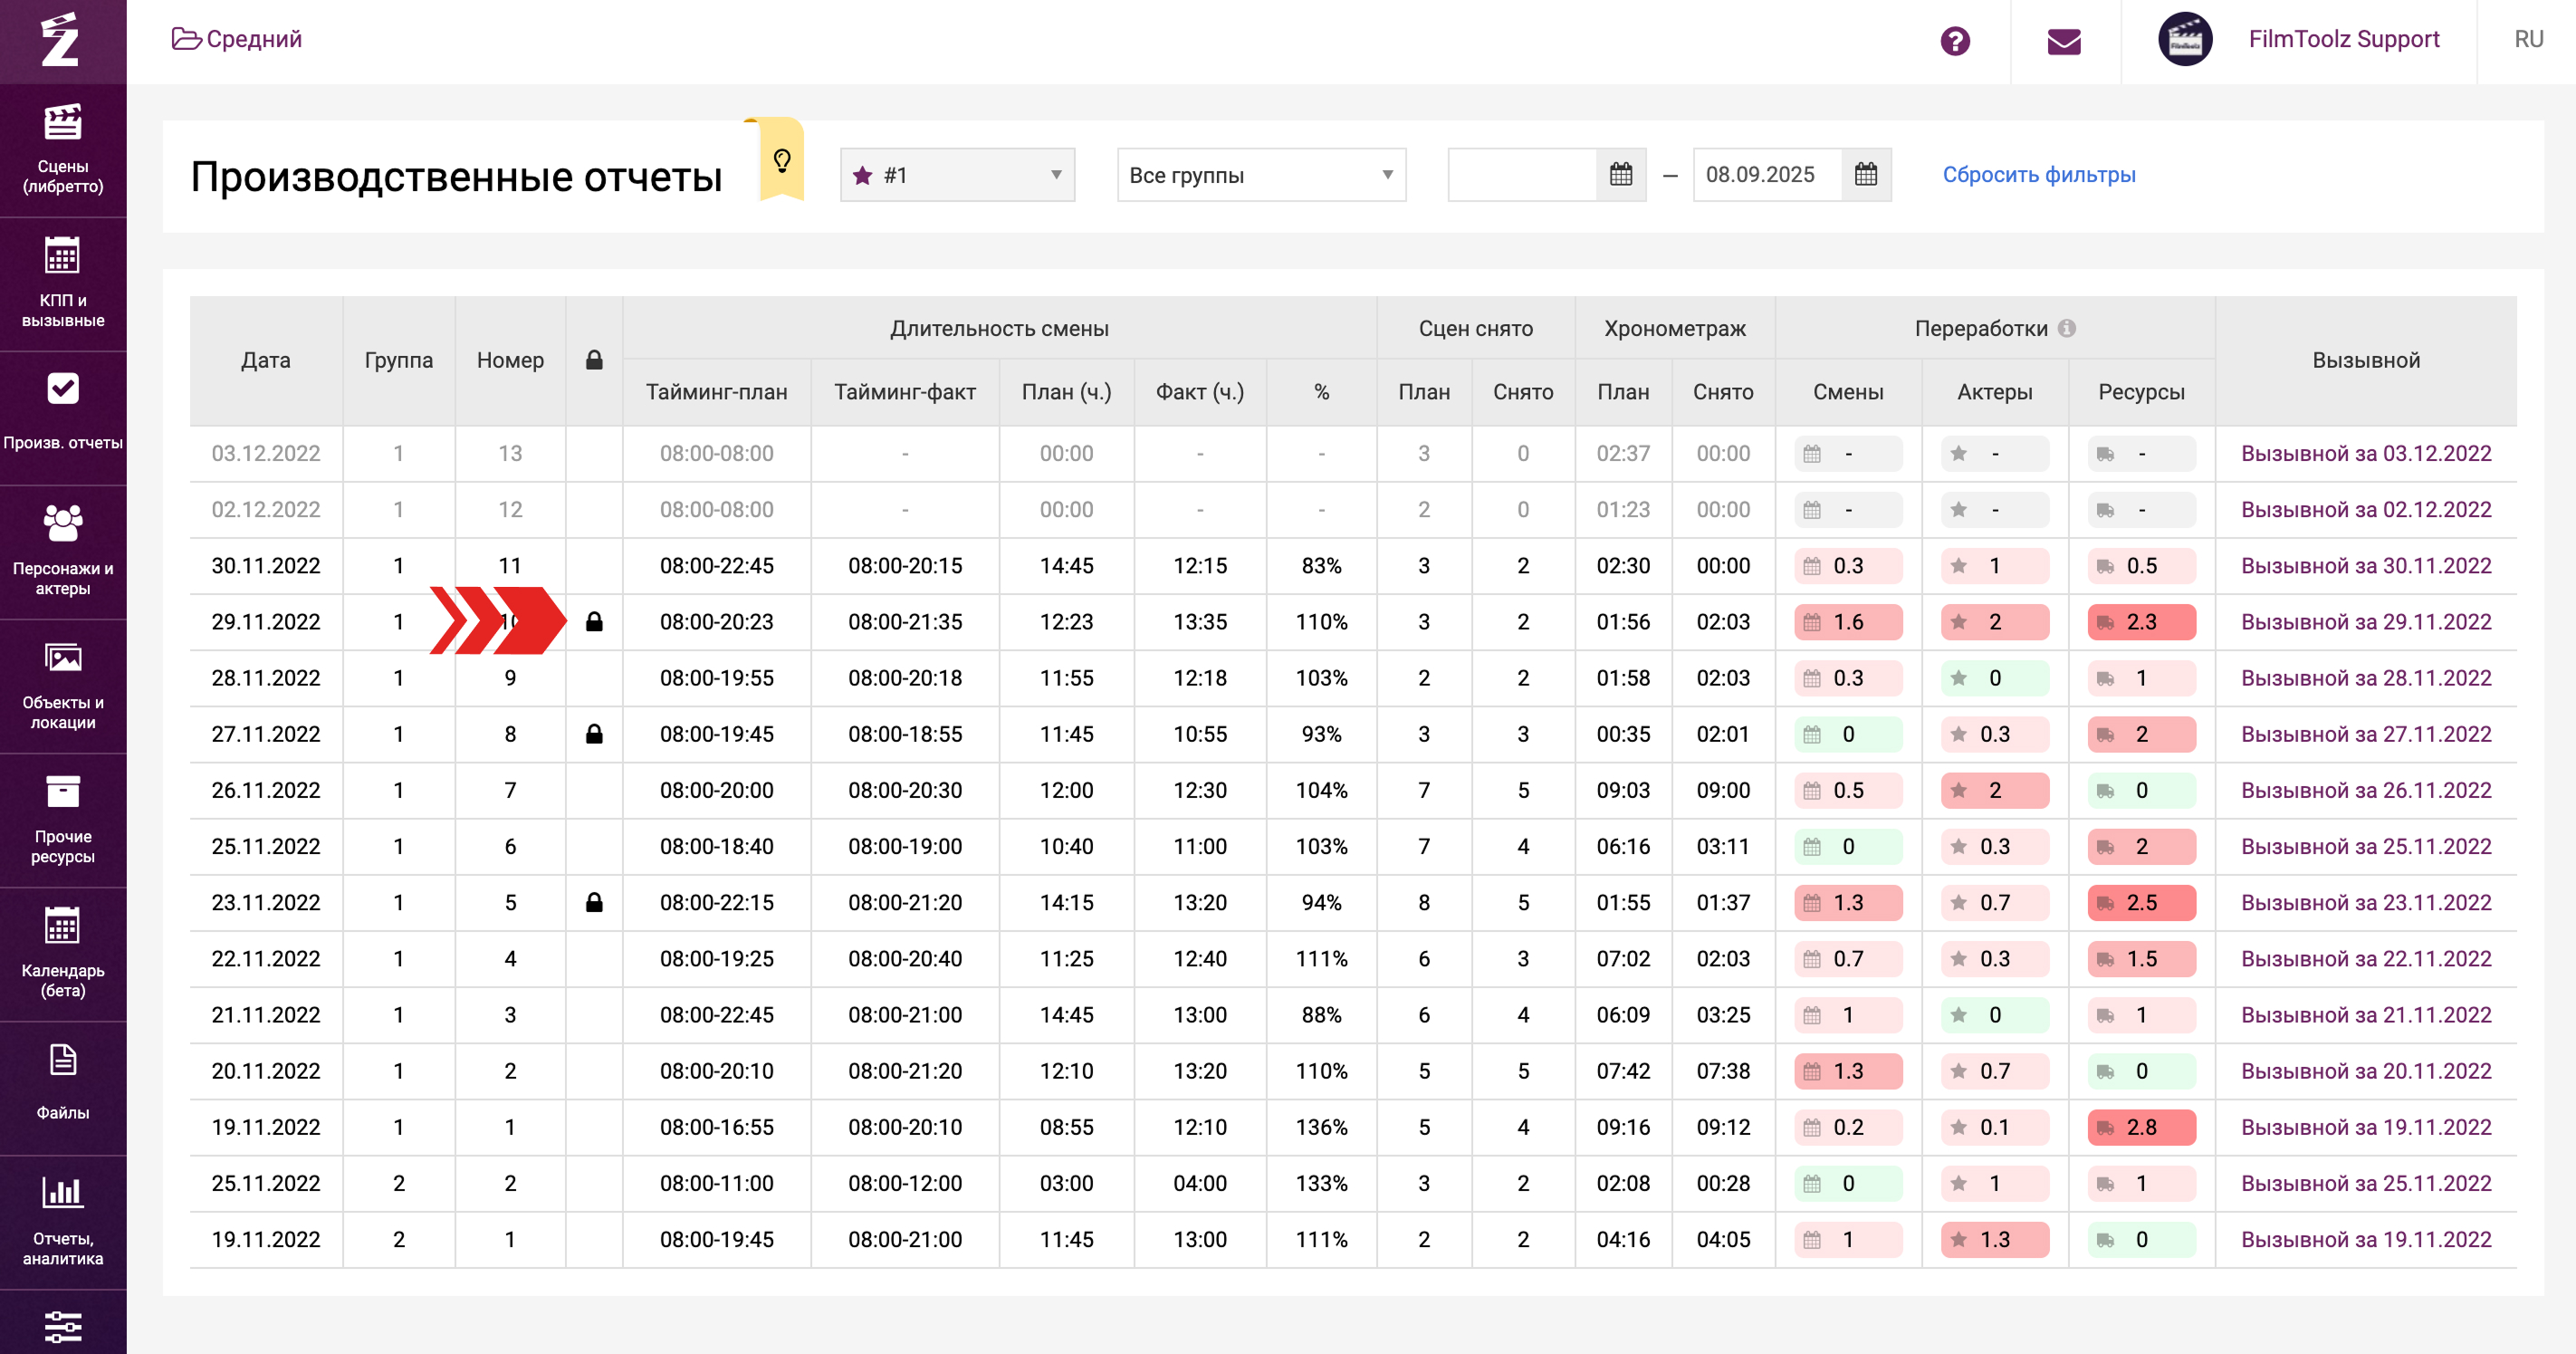Click Производственные отчеты page heading

(x=456, y=177)
